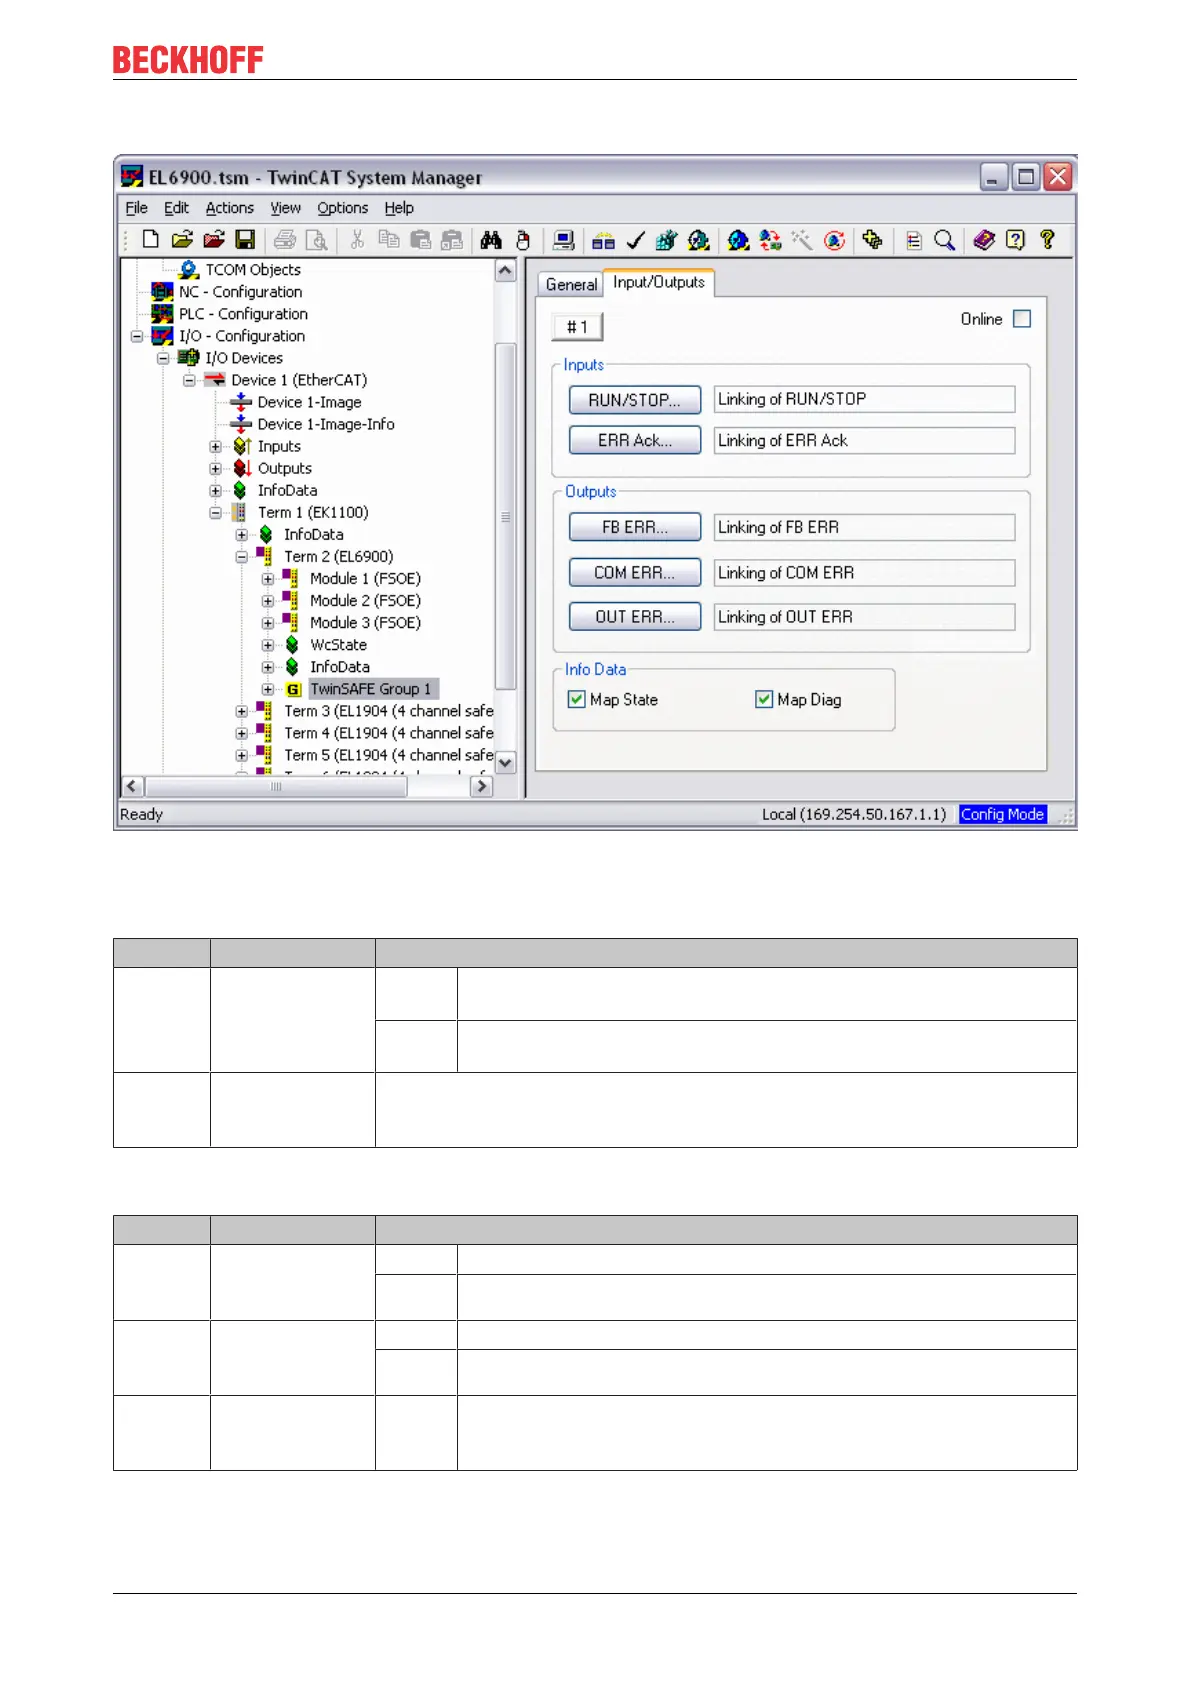Click the Linking of RUN/STOP field

(864, 399)
